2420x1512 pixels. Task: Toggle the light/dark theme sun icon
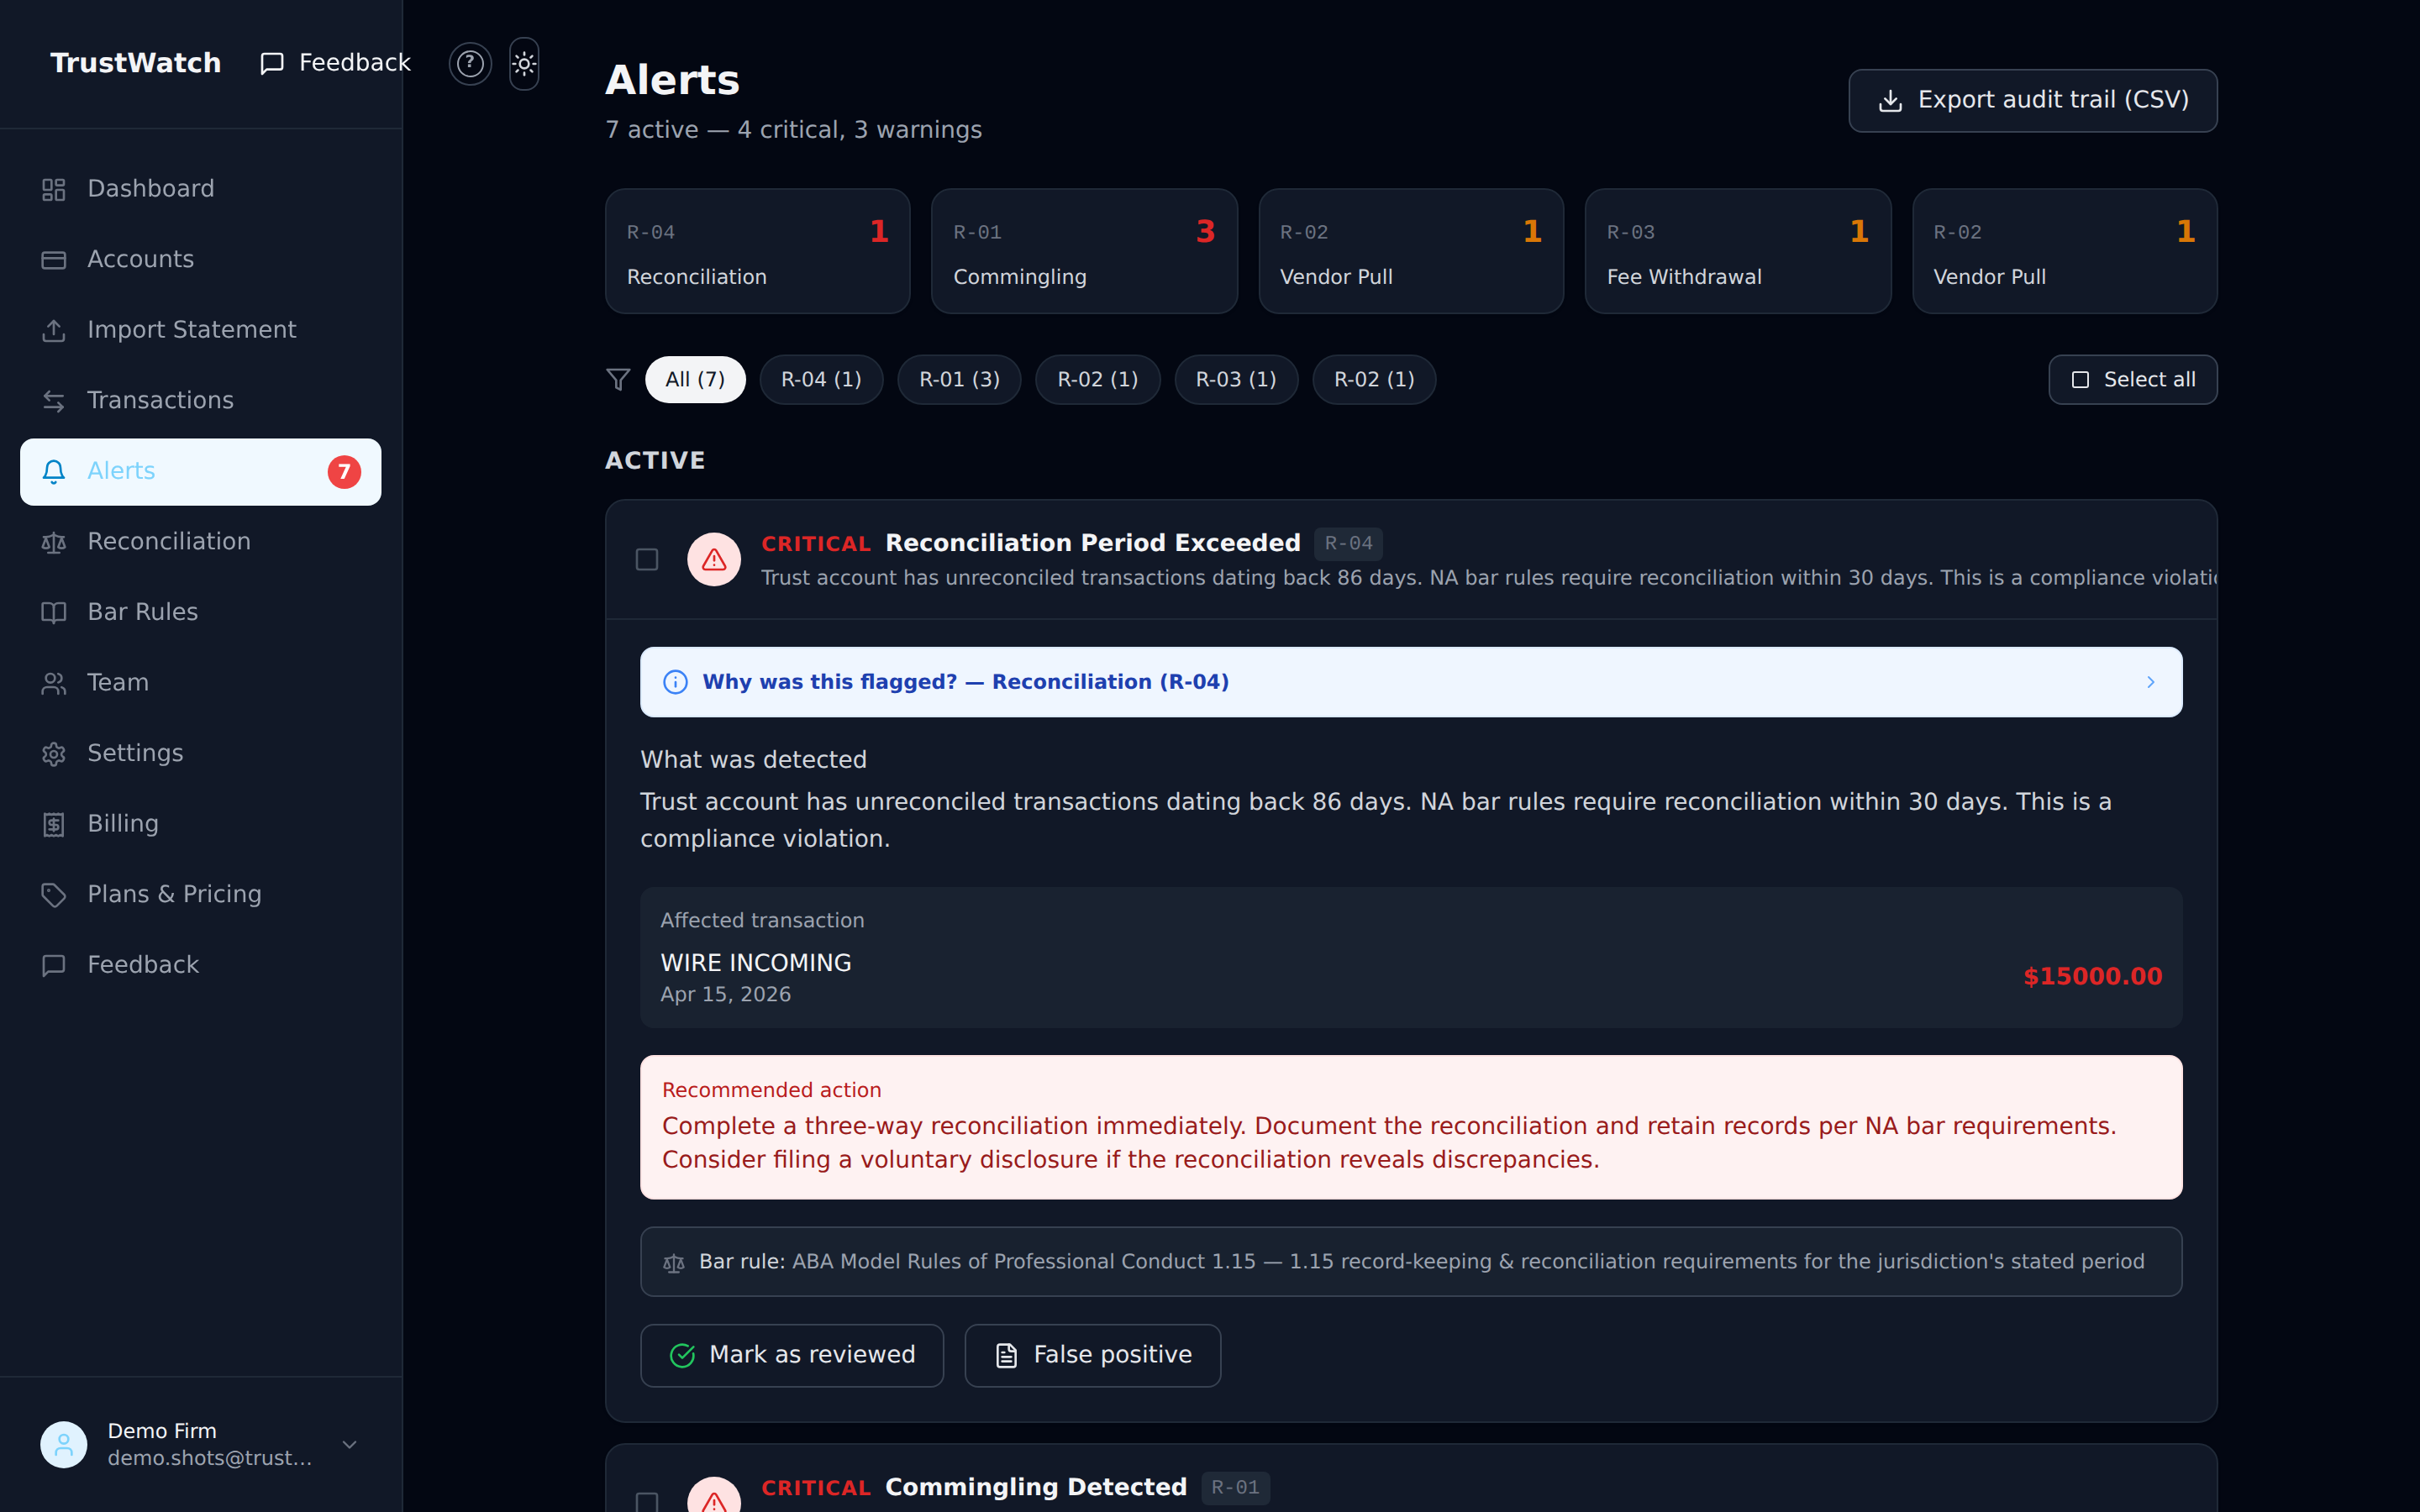coord(524,64)
